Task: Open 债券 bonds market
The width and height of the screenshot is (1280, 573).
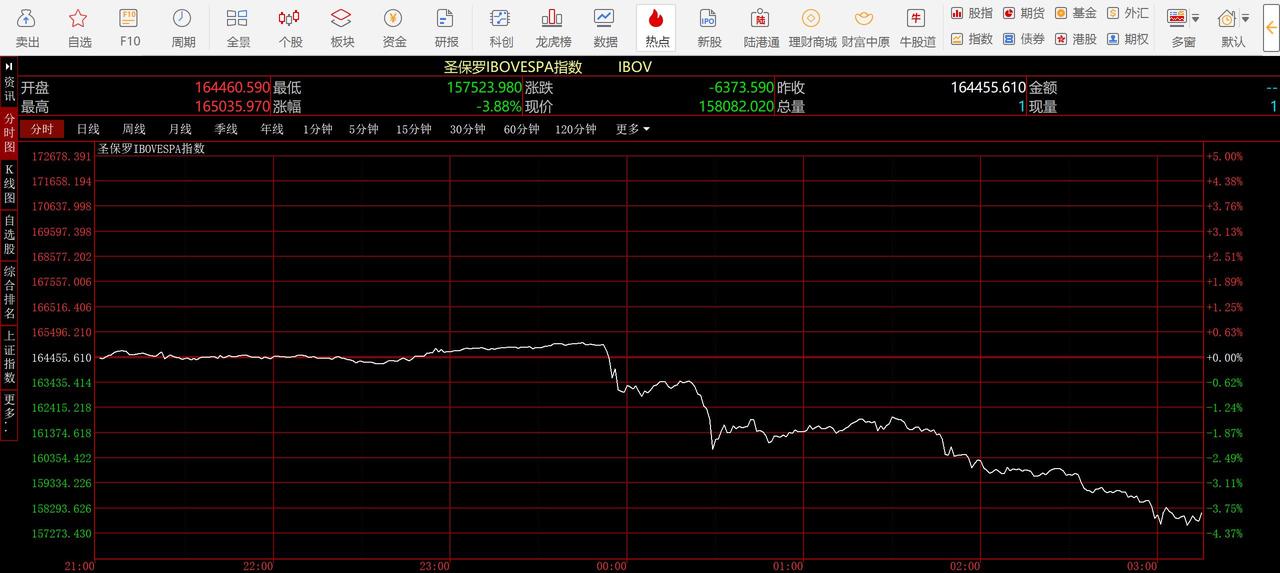Action: click(x=1024, y=39)
